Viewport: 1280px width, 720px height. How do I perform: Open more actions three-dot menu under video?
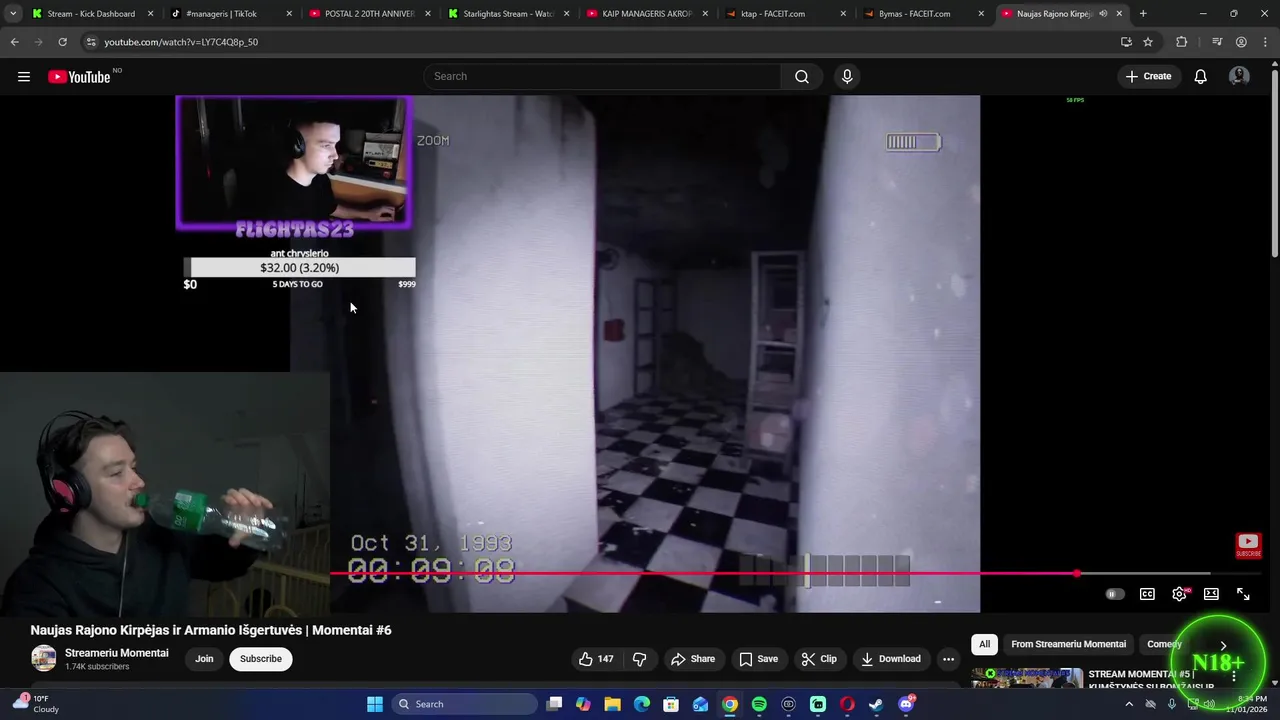[948, 659]
